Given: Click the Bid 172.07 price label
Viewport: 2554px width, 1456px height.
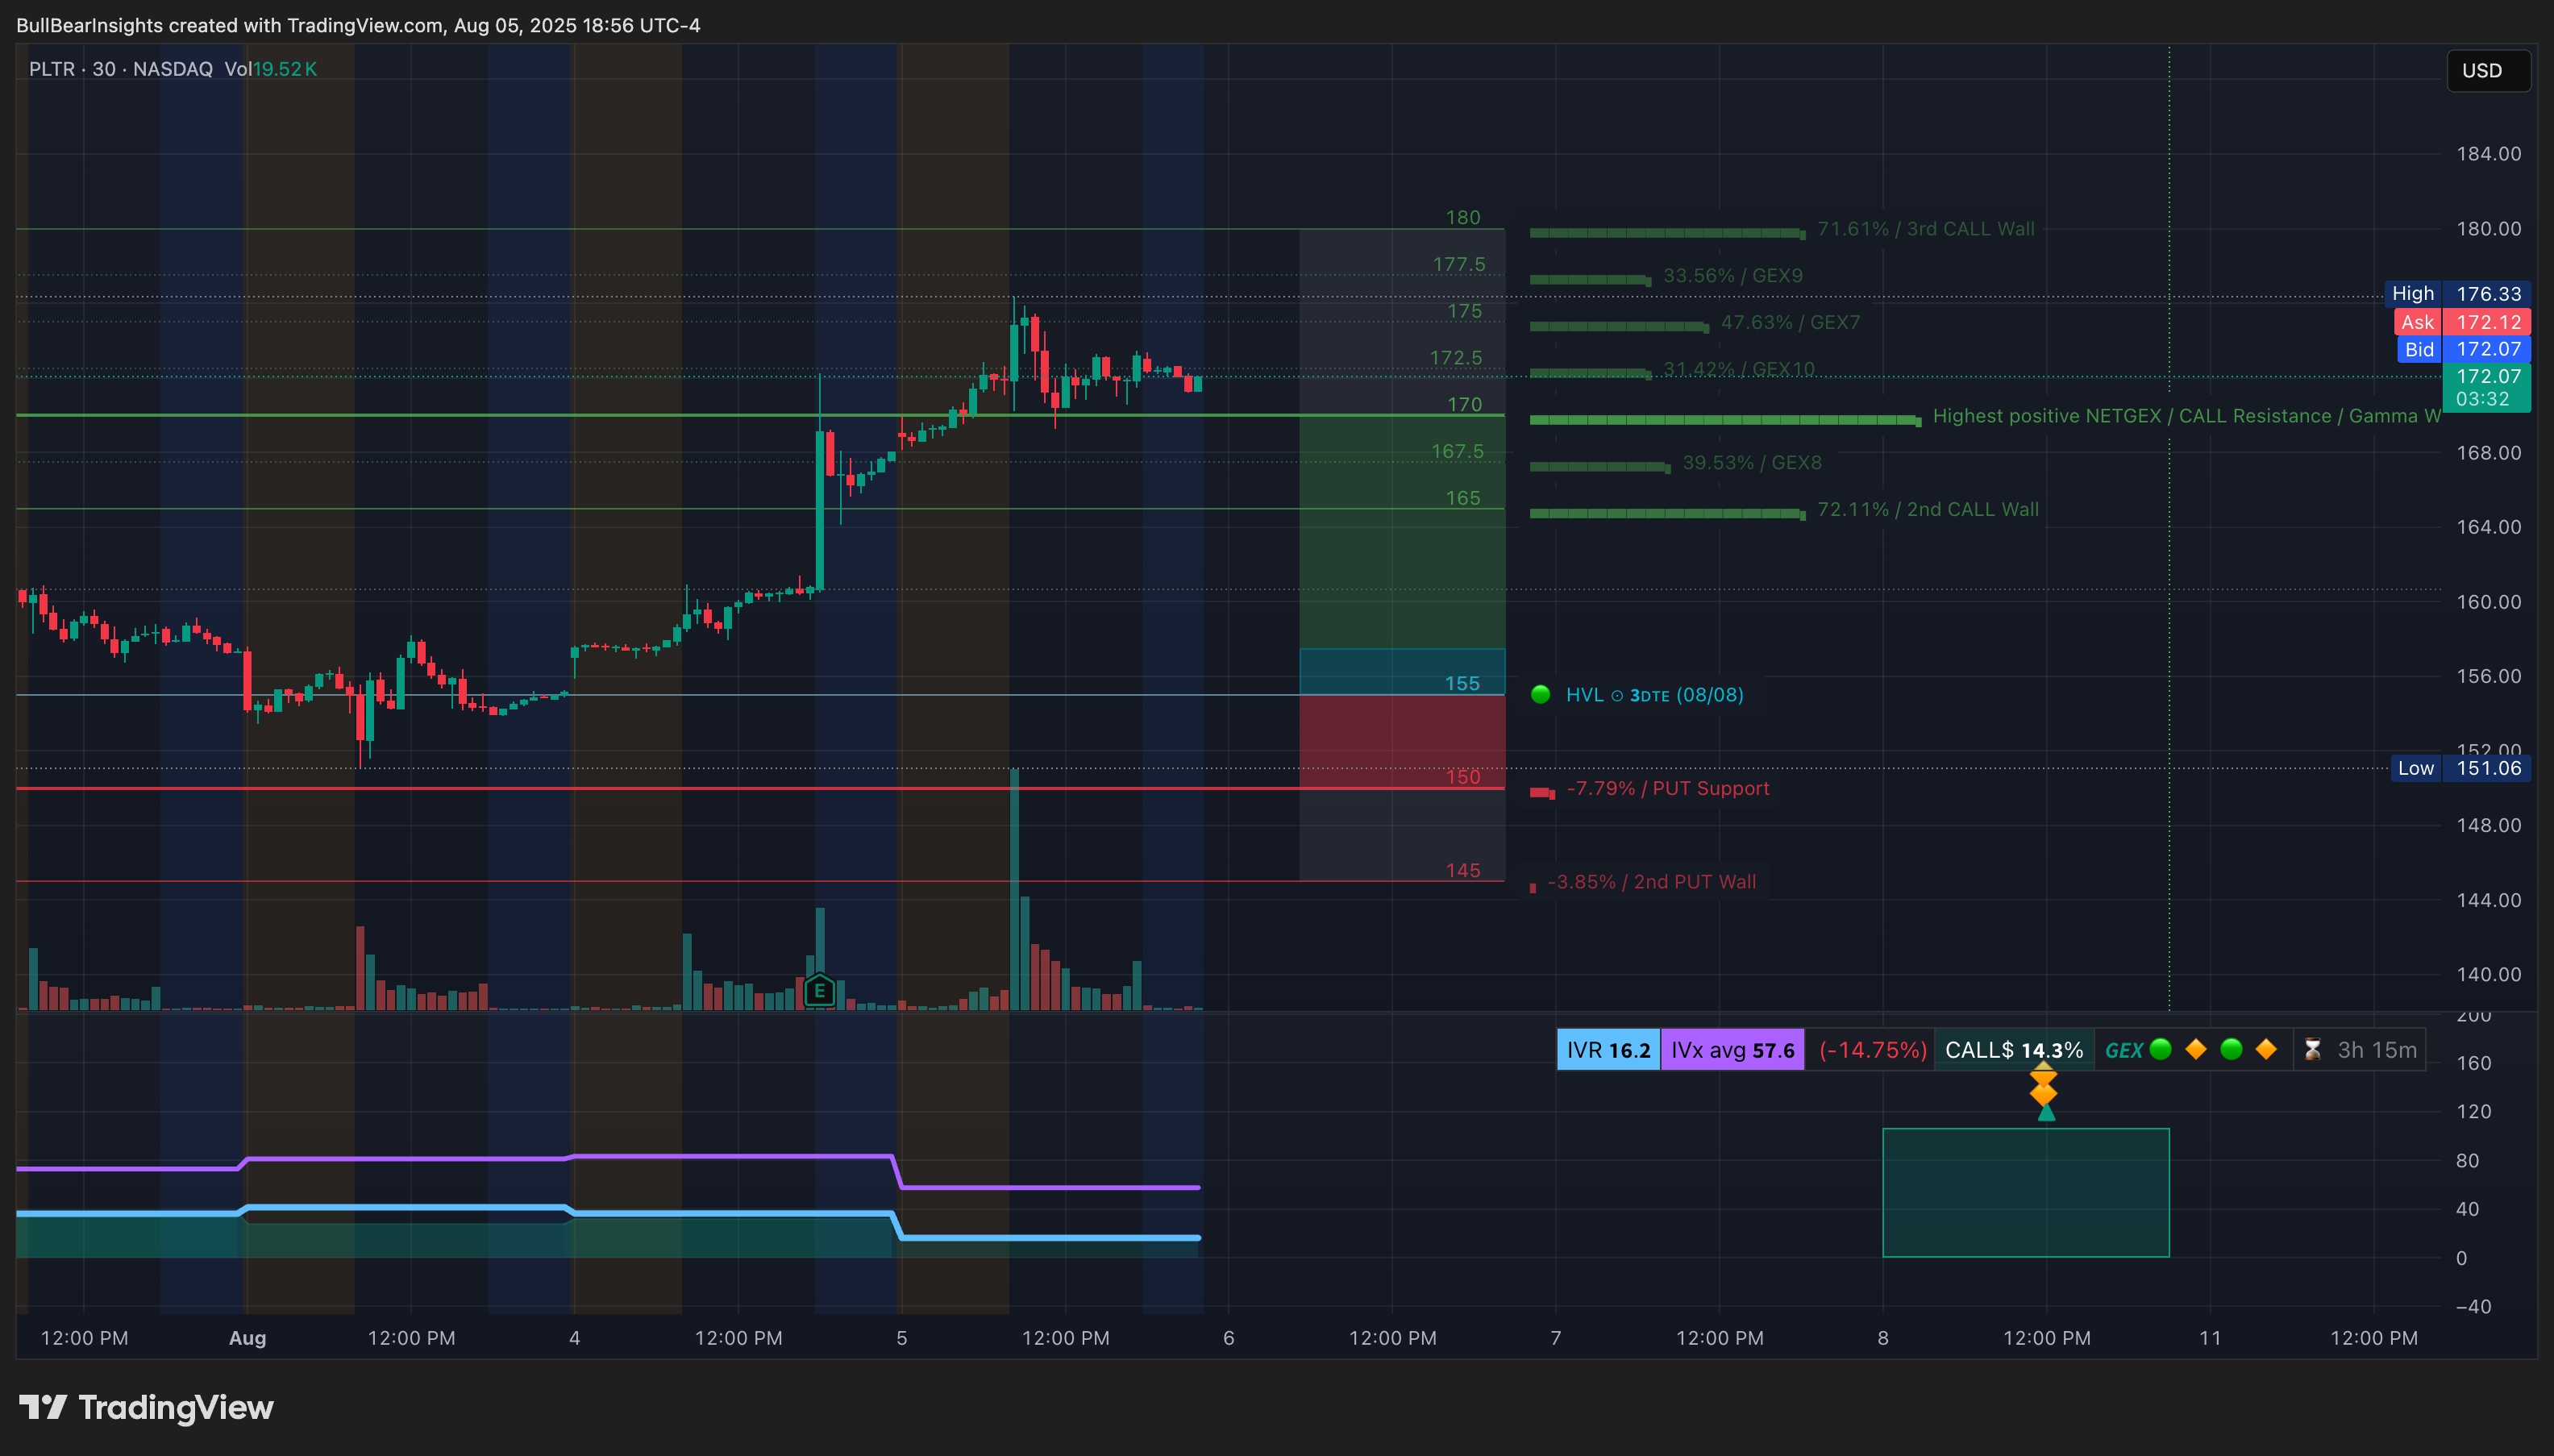Looking at the screenshot, I should (2463, 349).
